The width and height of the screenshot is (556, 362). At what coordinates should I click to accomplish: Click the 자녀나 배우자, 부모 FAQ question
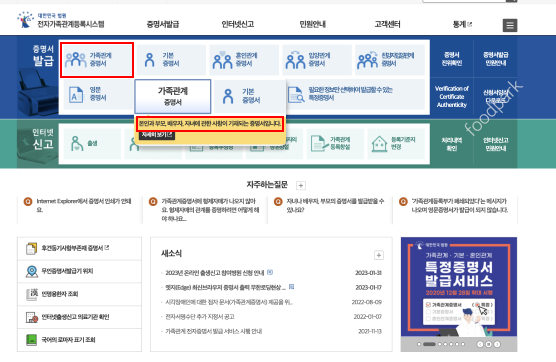(335, 205)
